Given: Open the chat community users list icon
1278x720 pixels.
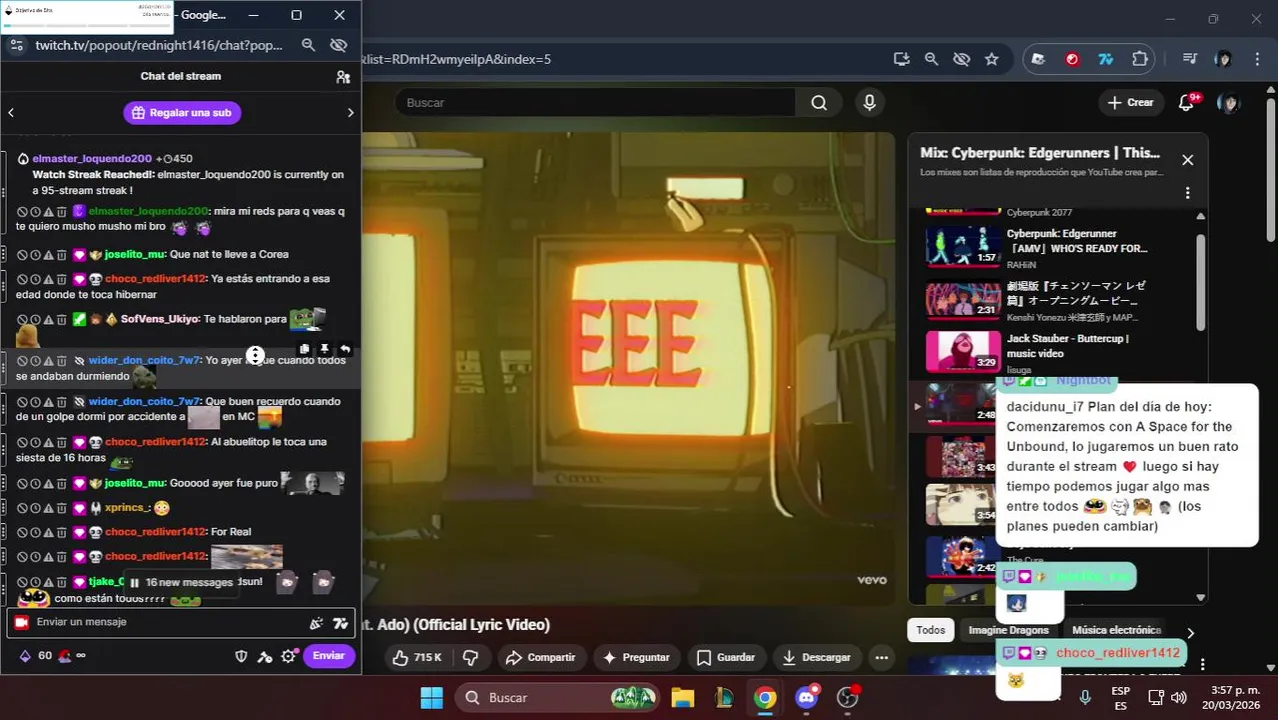Looking at the screenshot, I should point(343,77).
